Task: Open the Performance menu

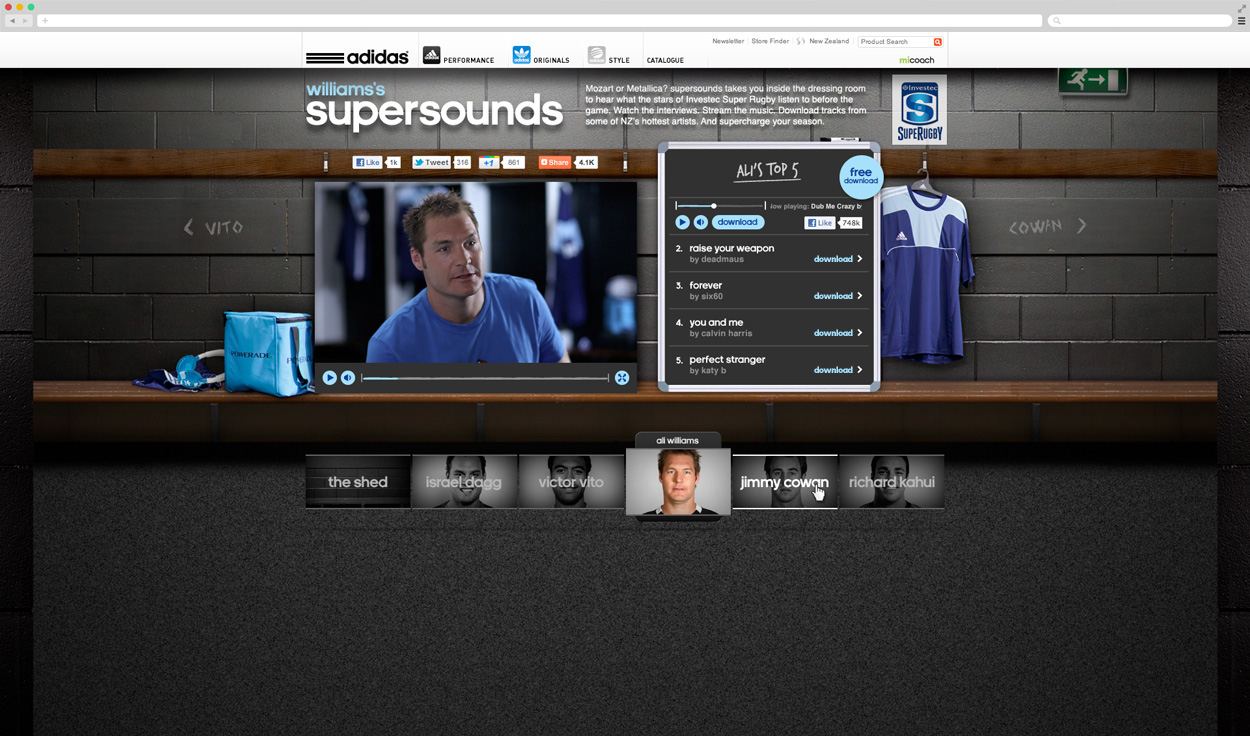Action: [469, 60]
